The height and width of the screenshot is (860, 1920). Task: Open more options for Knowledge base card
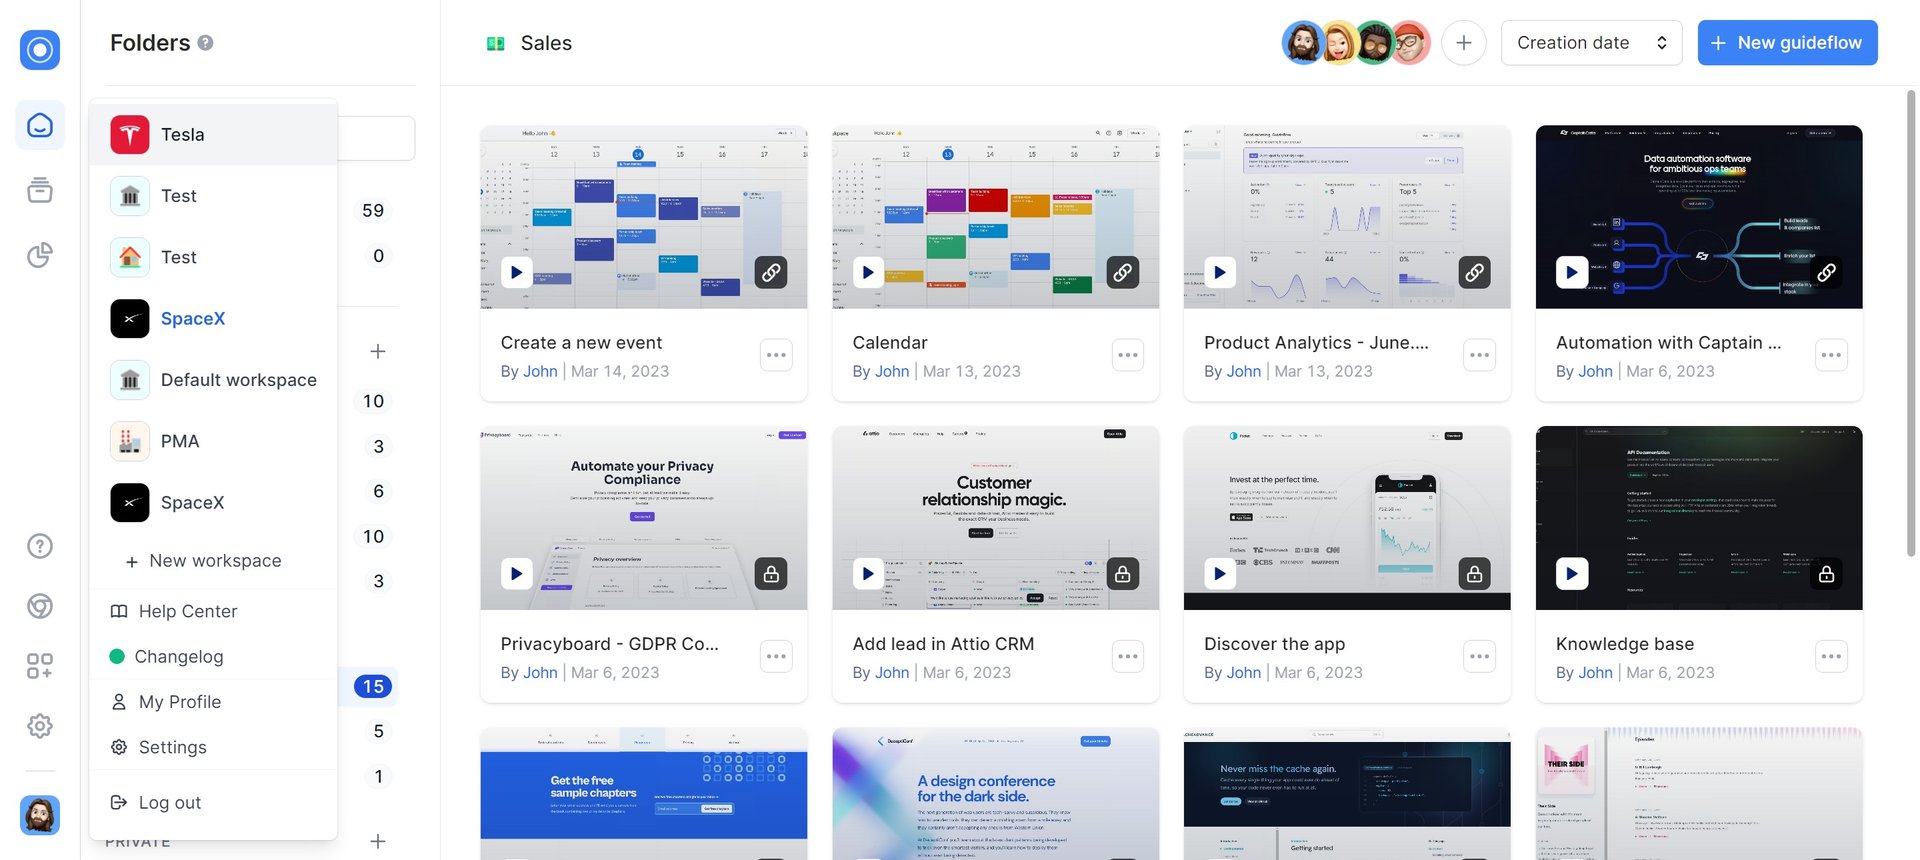tap(1832, 657)
